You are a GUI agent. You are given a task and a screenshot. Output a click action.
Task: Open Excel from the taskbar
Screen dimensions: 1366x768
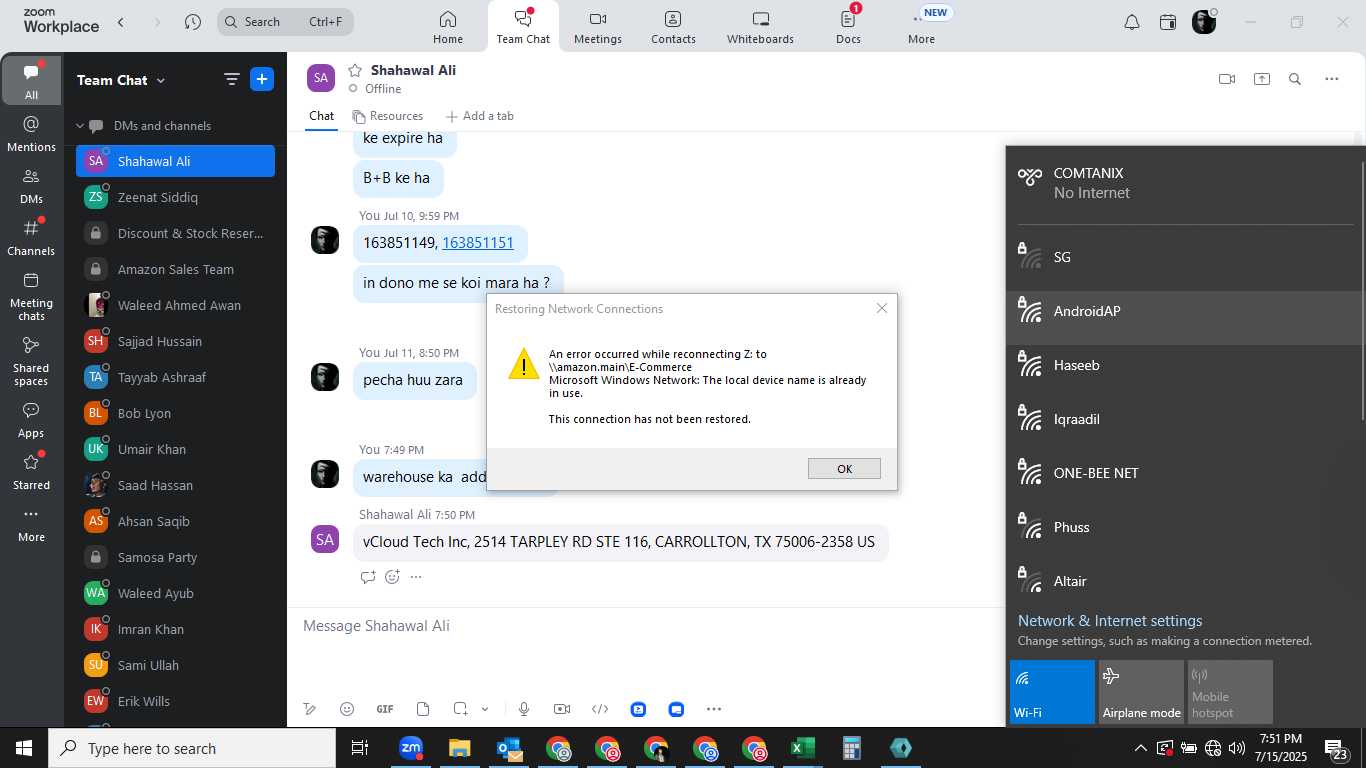point(802,748)
